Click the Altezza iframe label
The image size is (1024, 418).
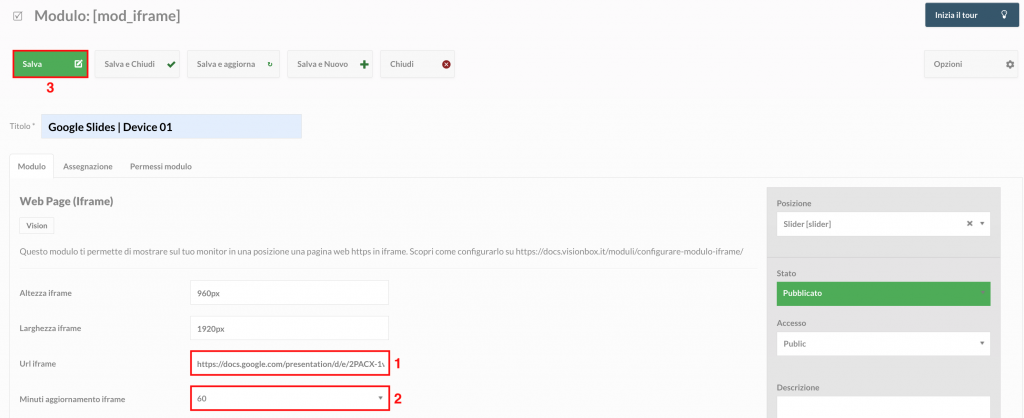(46, 293)
